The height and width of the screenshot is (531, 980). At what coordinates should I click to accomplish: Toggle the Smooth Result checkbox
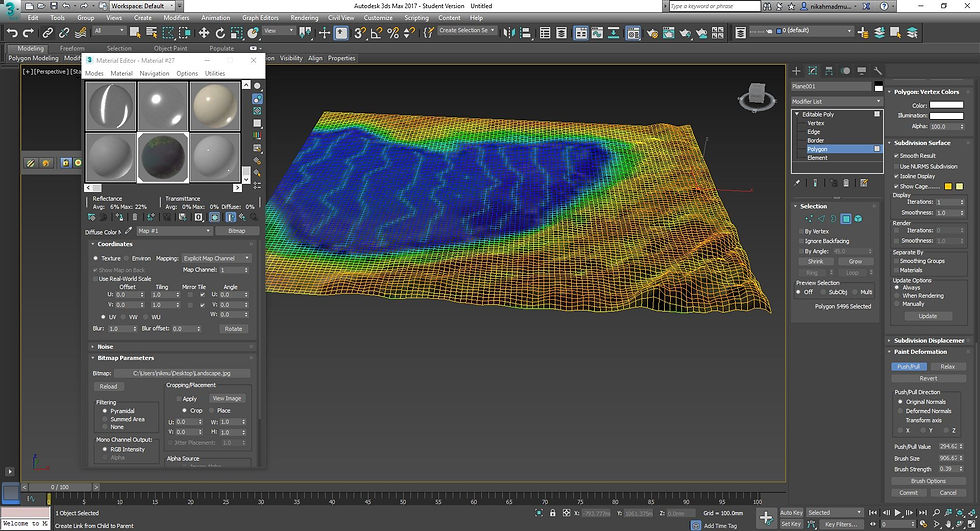click(x=896, y=156)
